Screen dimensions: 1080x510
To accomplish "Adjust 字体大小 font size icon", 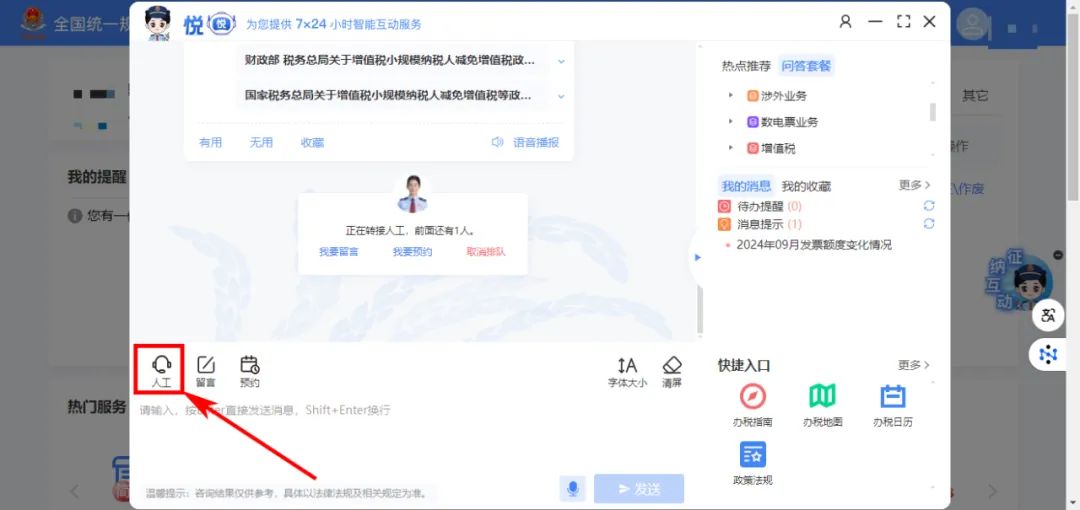I will [x=627, y=368].
